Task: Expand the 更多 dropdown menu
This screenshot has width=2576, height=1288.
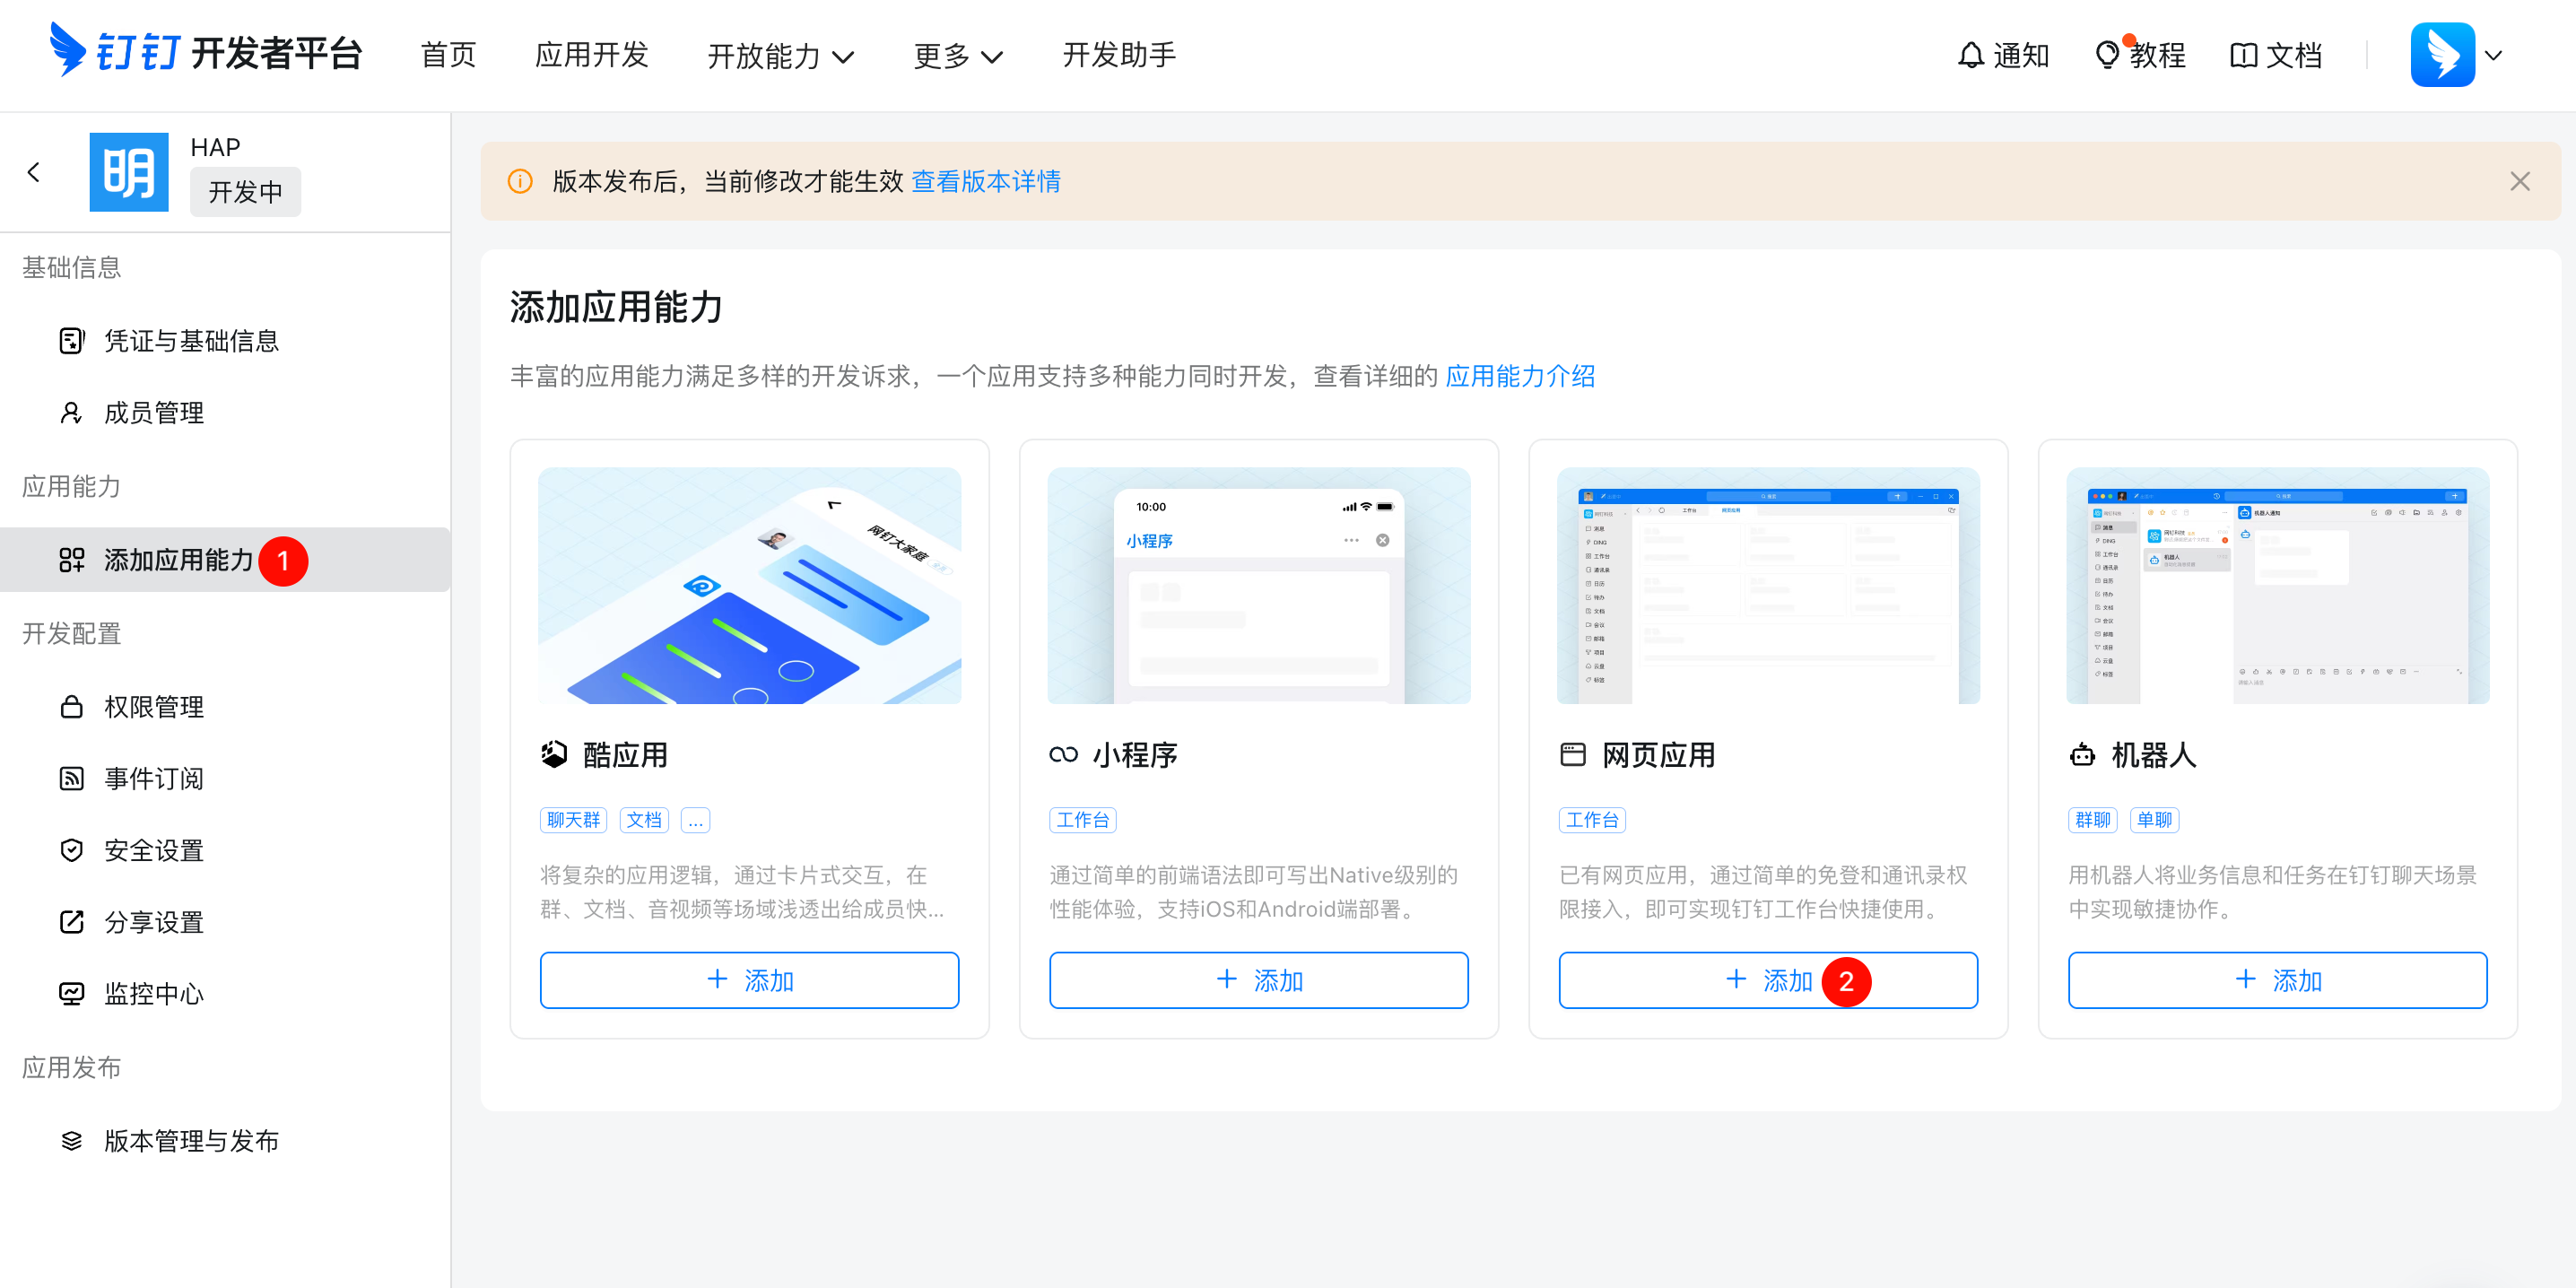Action: coord(957,56)
